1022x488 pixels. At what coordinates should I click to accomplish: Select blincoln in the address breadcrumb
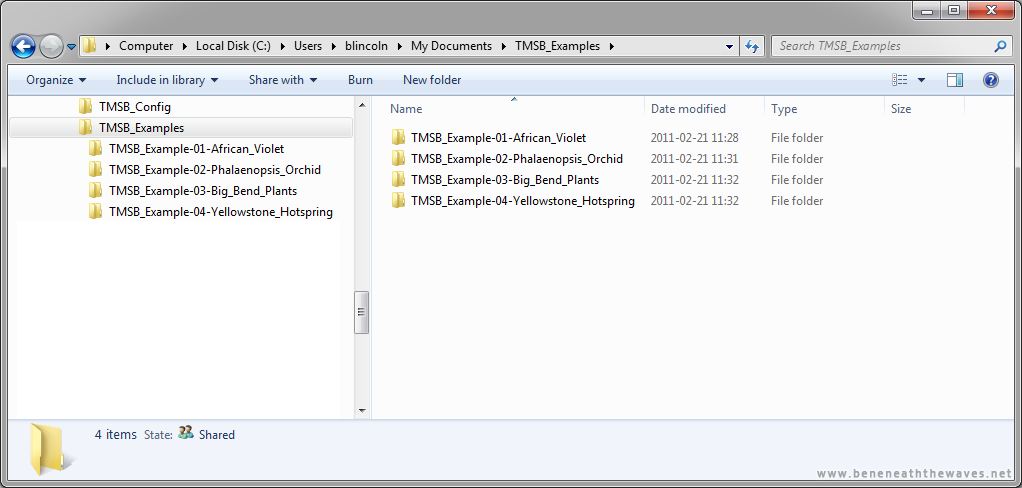366,46
